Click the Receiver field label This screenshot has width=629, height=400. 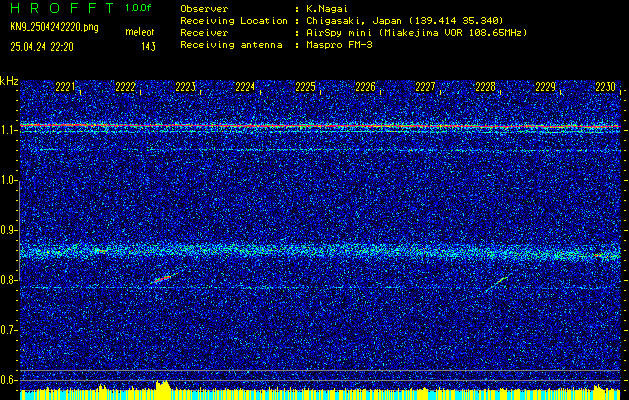click(x=204, y=33)
